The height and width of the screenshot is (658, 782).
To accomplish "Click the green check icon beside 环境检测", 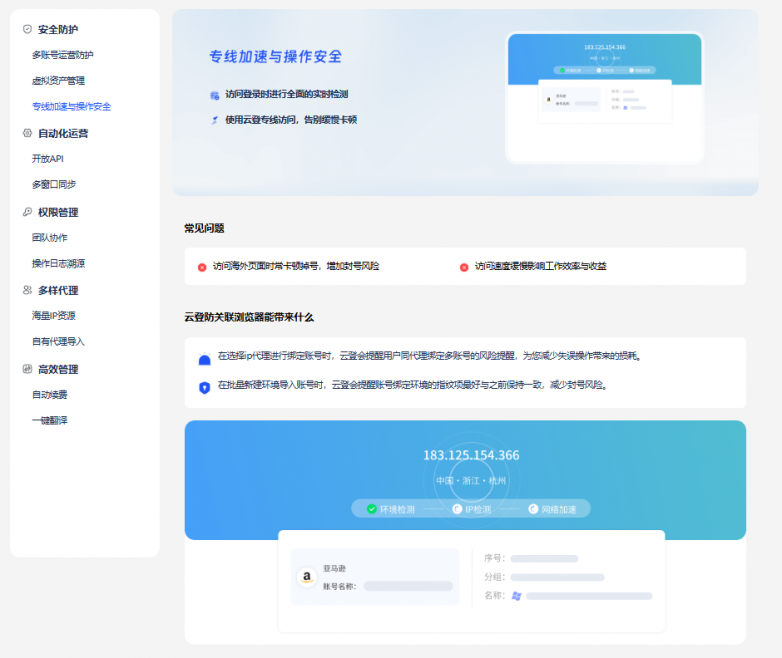I will click(x=372, y=509).
